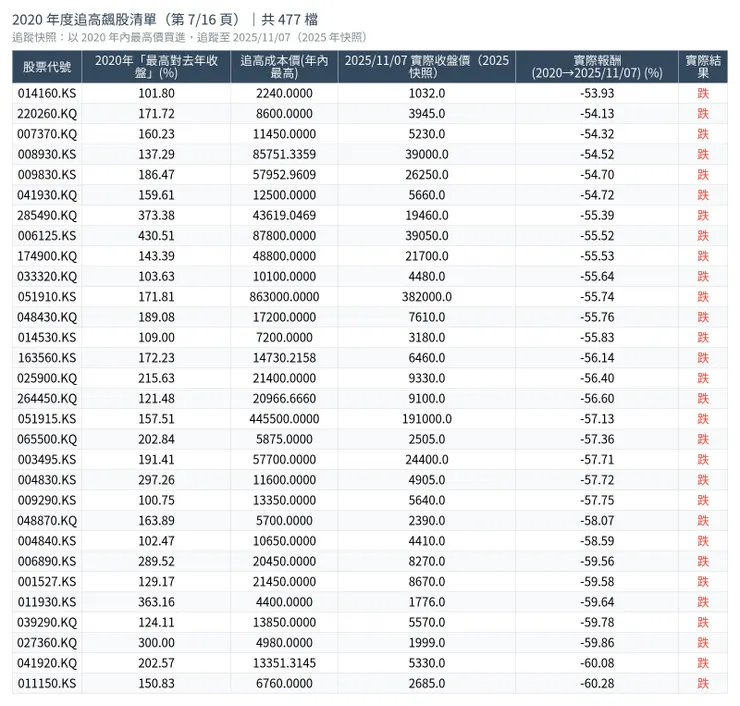Click the 跌 result in the 014160.KS row
Viewport: 740px width, 706px height.
point(703,93)
